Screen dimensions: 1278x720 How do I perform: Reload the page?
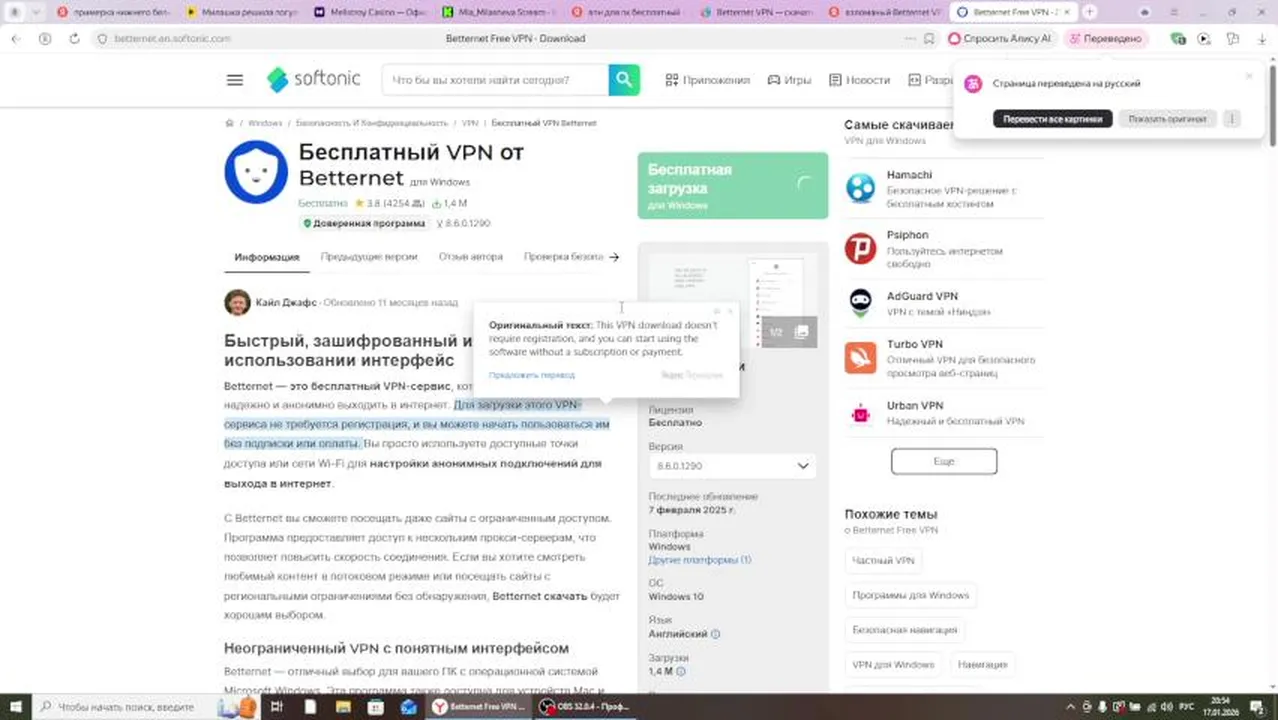tap(74, 38)
